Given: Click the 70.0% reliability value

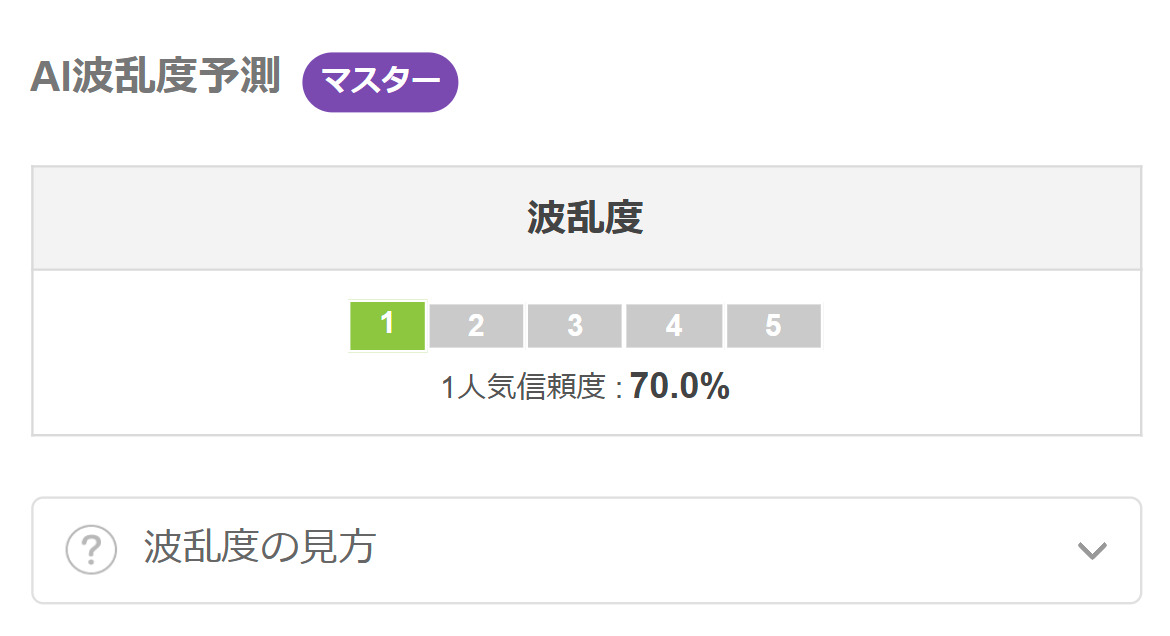Looking at the screenshot, I should (679, 386).
